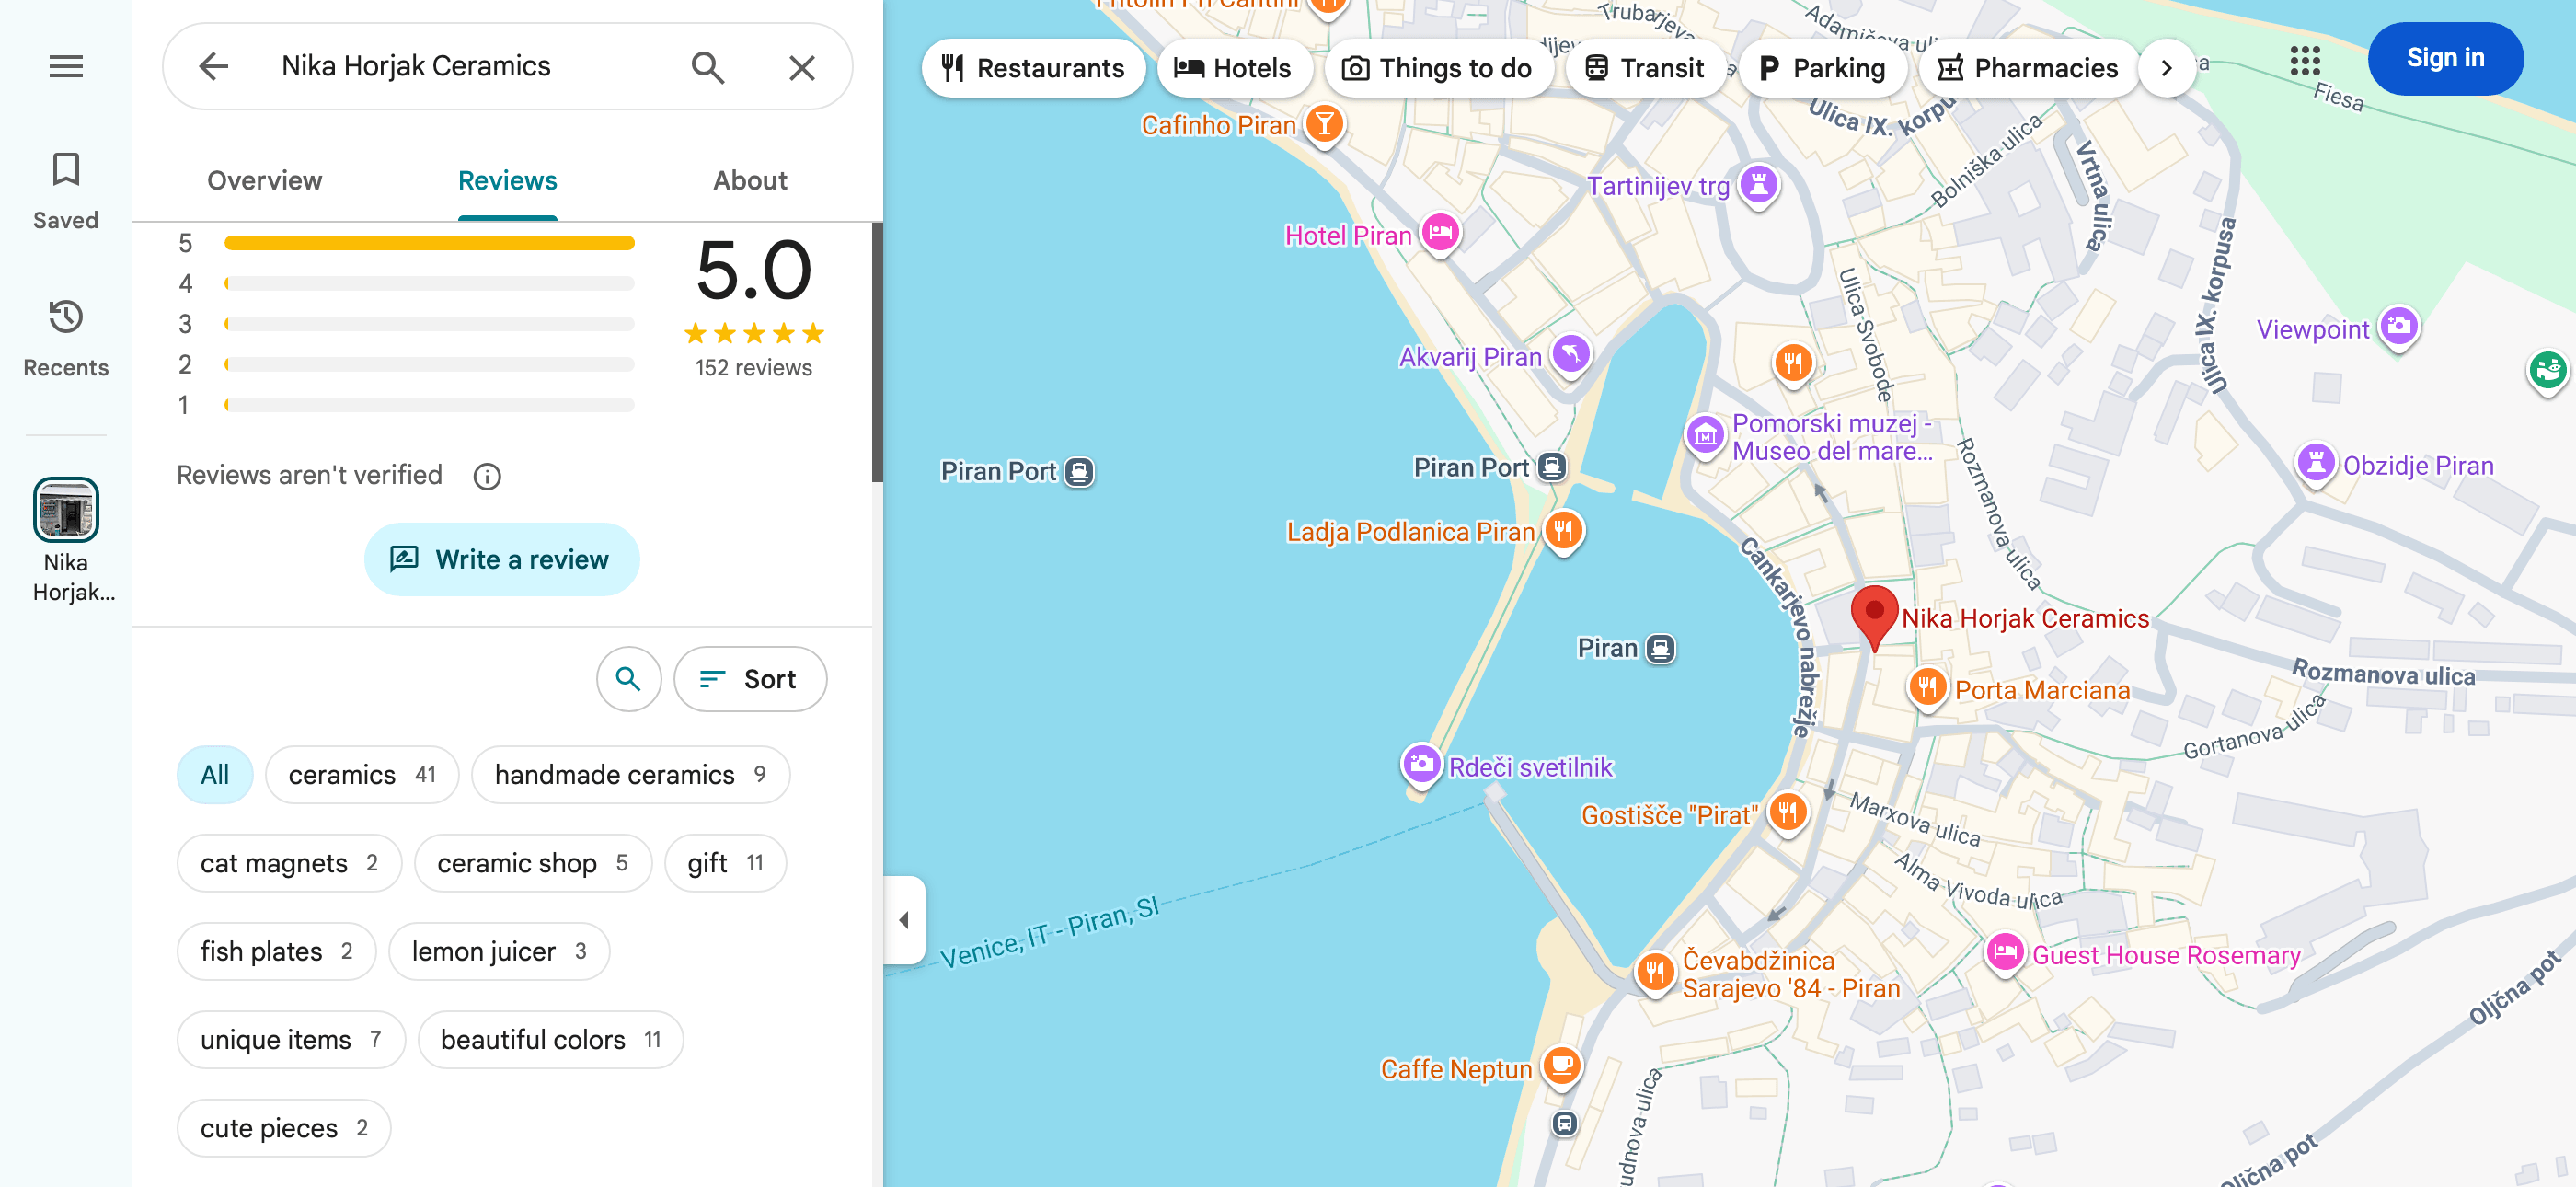Viewport: 2576px width, 1187px height.
Task: Click the Nika Horjak Ceramics red pin
Action: [1874, 617]
